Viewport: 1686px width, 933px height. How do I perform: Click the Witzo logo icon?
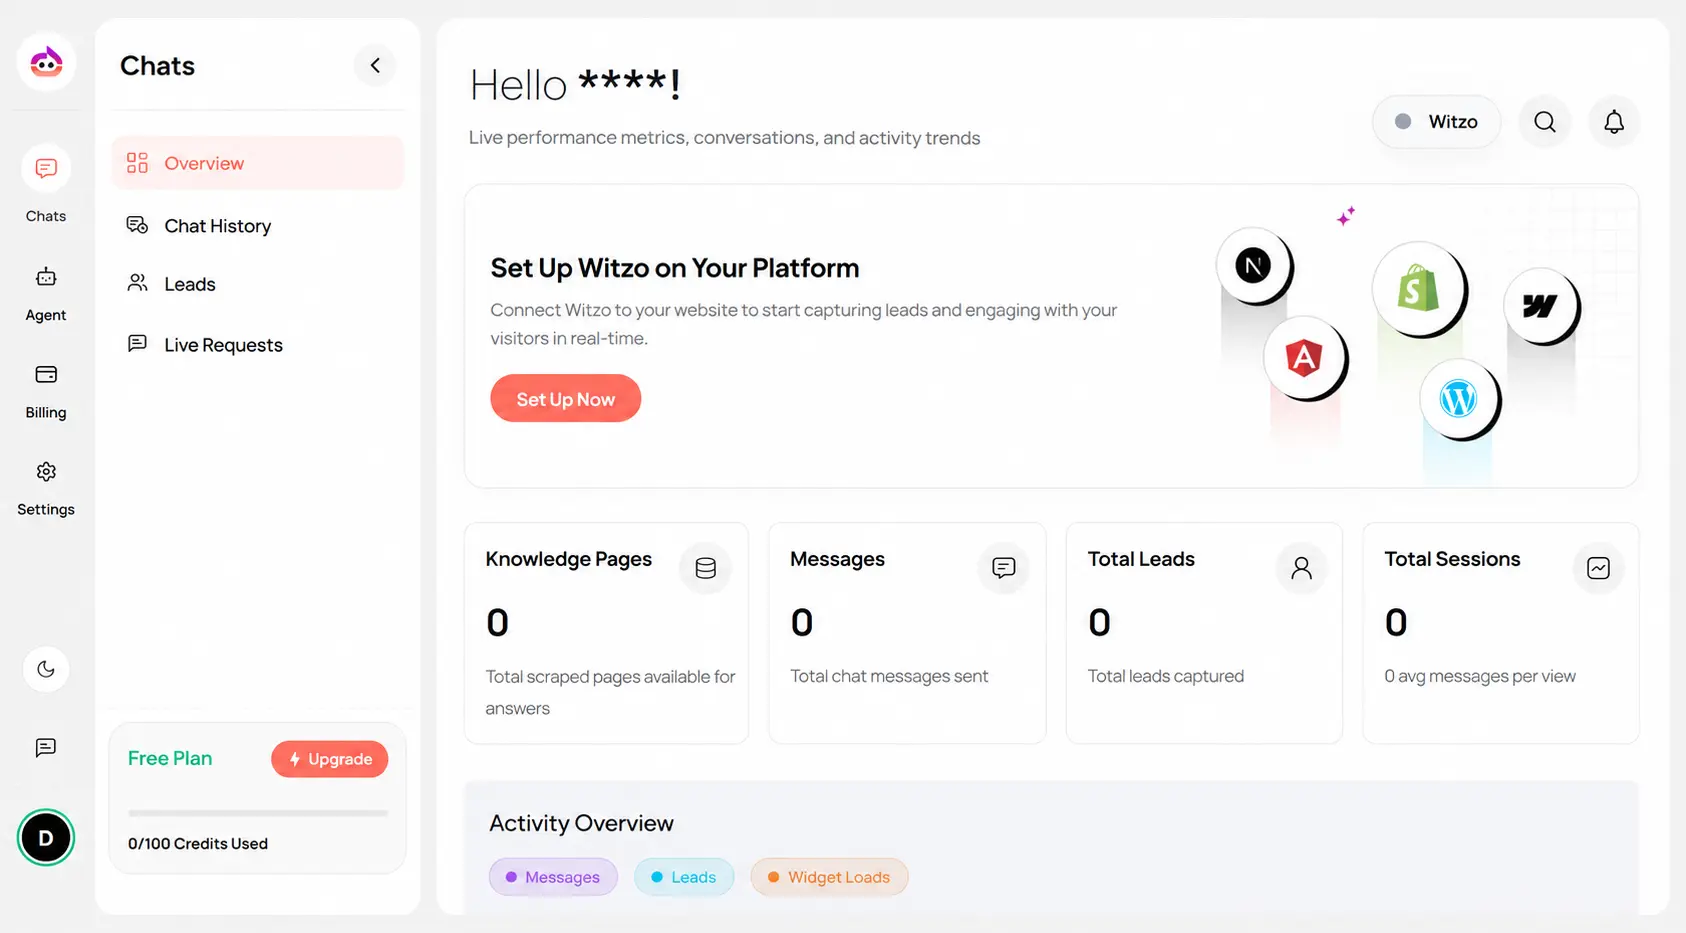coord(46,62)
